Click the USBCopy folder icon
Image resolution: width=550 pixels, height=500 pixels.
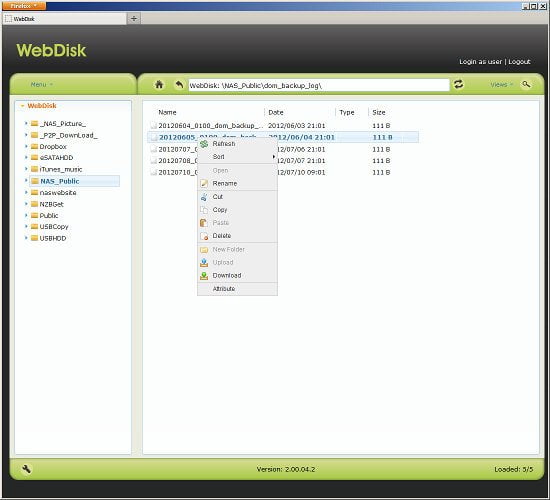[34, 227]
